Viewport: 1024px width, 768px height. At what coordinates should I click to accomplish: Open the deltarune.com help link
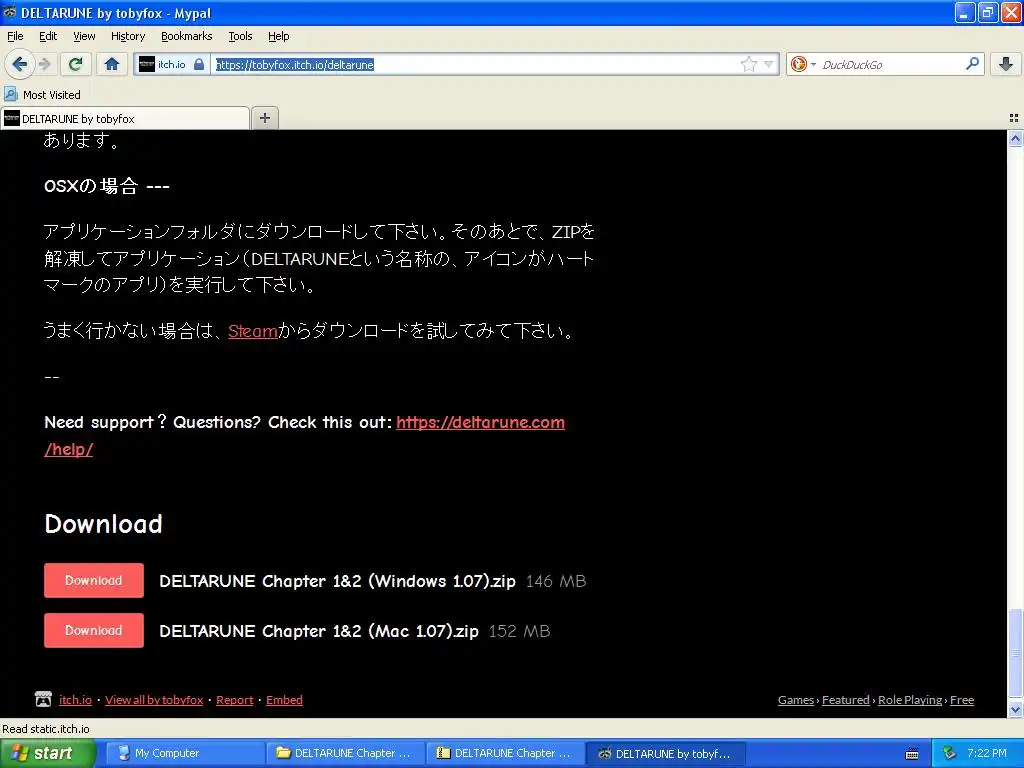(x=480, y=423)
